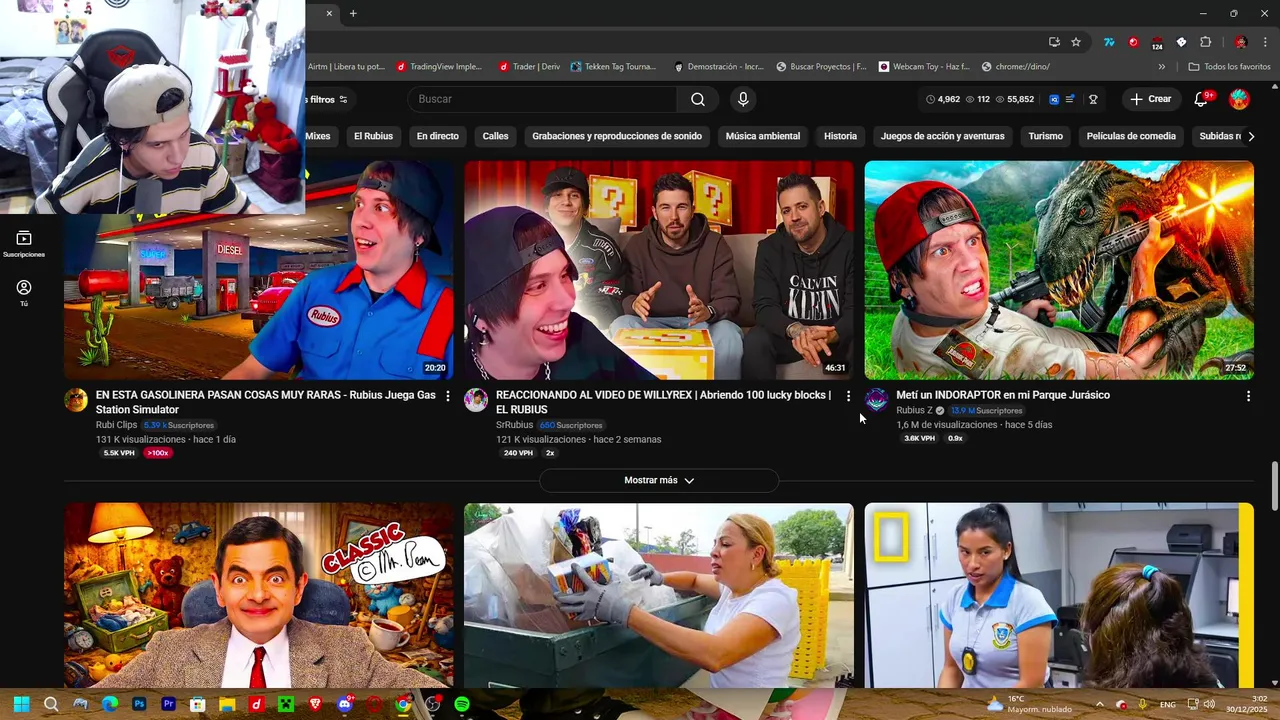Open the SrRubius channel name link

point(515,425)
